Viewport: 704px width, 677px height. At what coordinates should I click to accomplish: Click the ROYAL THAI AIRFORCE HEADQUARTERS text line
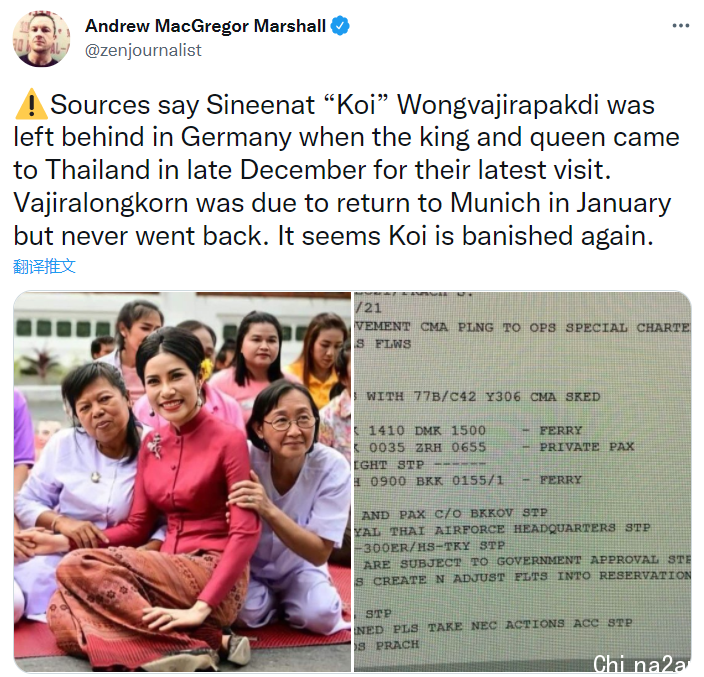tap(502, 529)
